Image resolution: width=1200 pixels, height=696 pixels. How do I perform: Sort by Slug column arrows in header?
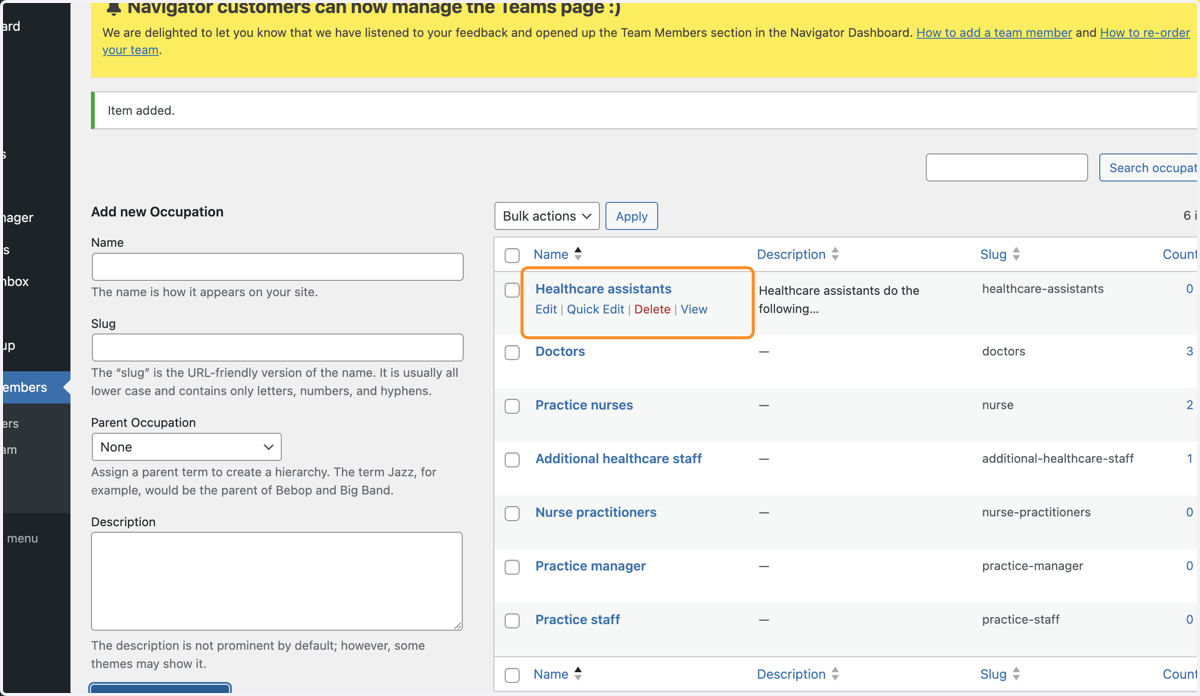point(1016,254)
